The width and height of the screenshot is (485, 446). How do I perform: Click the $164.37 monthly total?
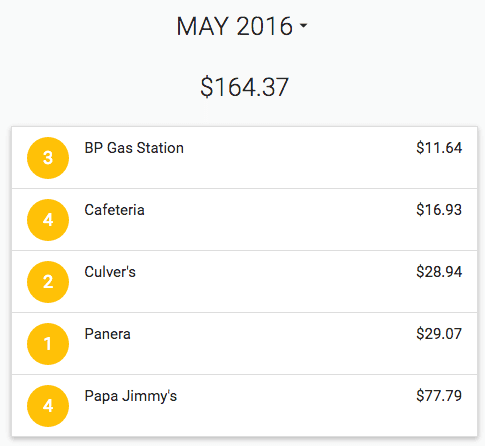coord(244,87)
